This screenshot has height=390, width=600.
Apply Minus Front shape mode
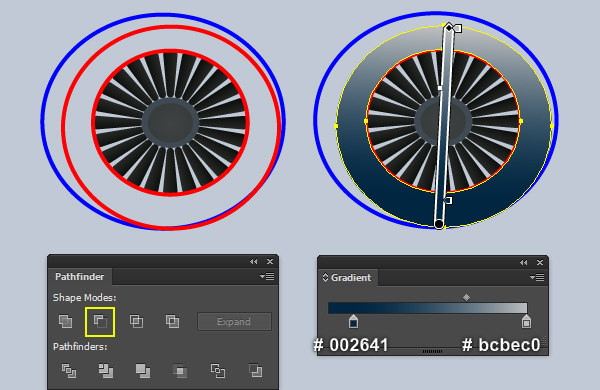coord(100,321)
